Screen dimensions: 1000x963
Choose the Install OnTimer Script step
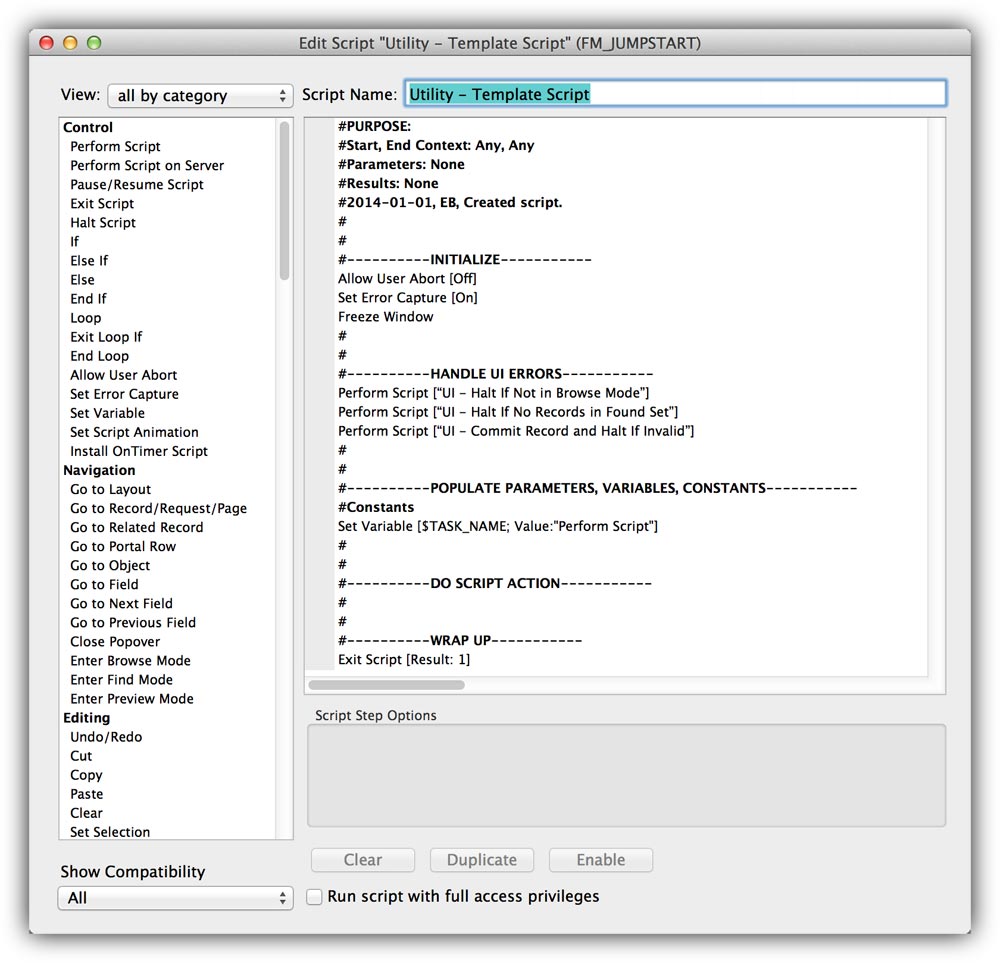coord(138,450)
